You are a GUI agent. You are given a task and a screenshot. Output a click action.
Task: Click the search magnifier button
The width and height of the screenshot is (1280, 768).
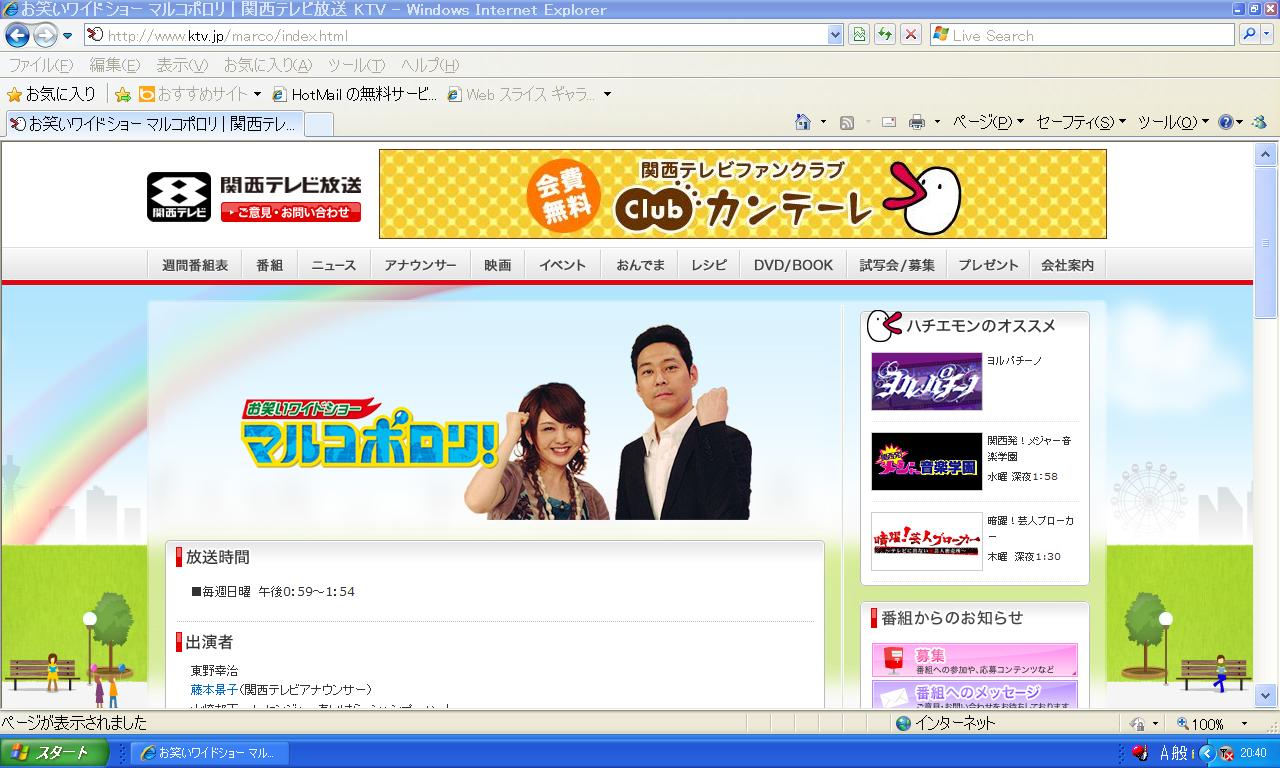pyautogui.click(x=1249, y=35)
